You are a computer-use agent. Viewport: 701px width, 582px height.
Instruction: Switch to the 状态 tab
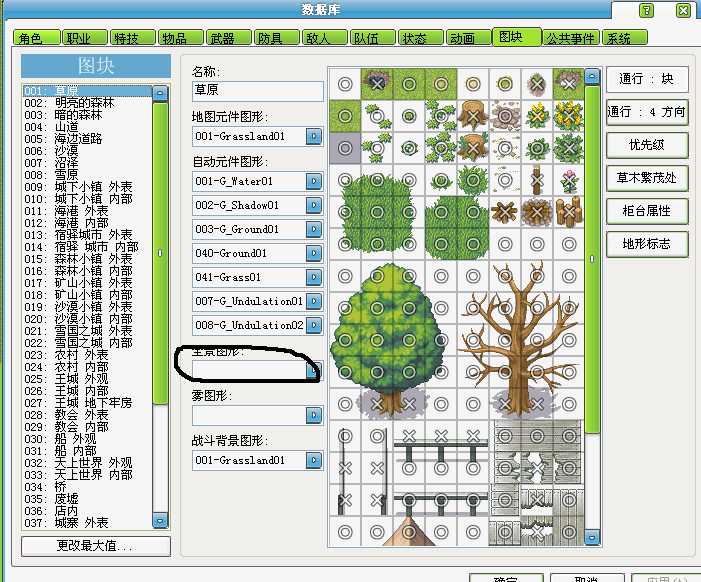[420, 38]
